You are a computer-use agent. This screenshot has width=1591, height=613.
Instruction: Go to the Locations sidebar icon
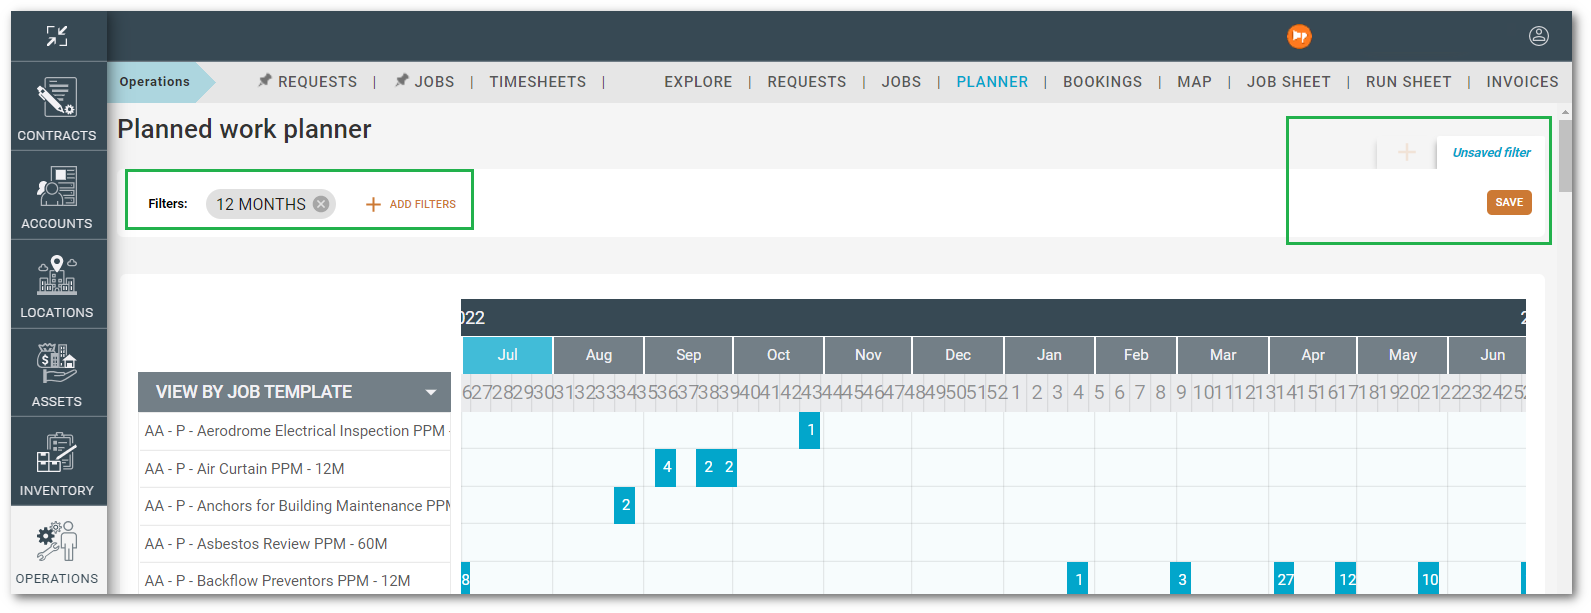tap(57, 285)
